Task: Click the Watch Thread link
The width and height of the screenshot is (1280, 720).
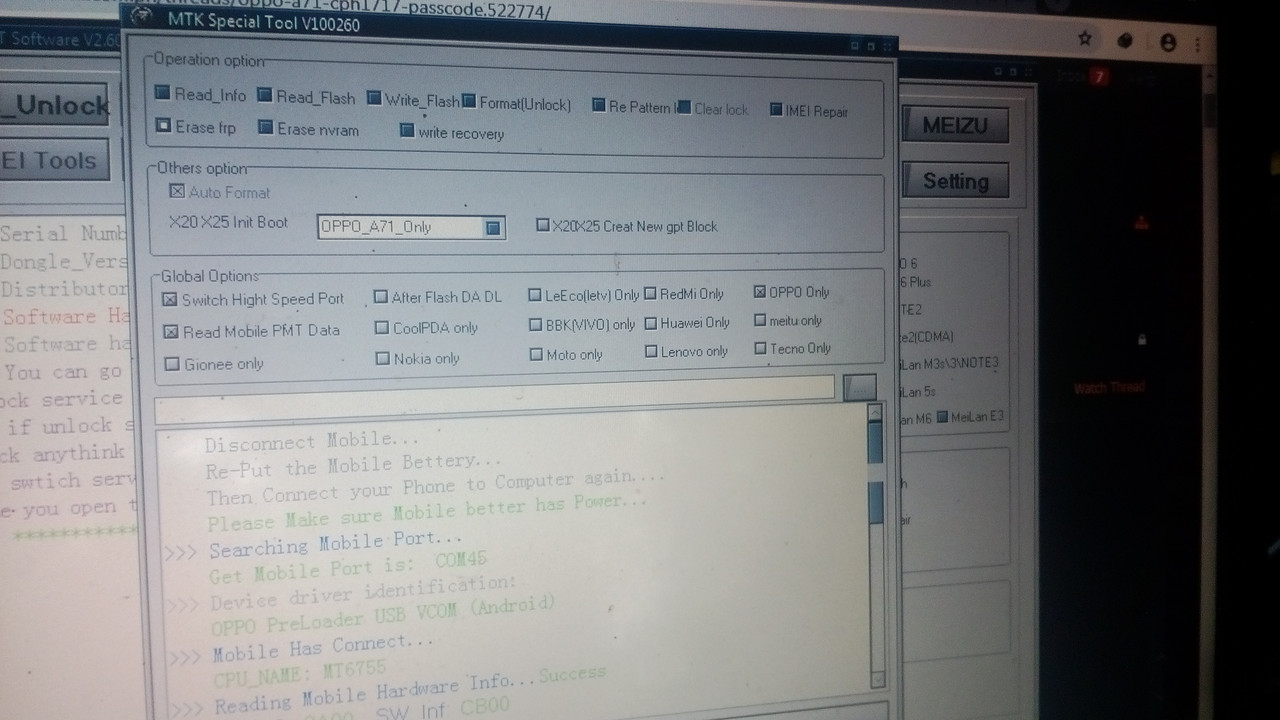Action: point(1110,388)
